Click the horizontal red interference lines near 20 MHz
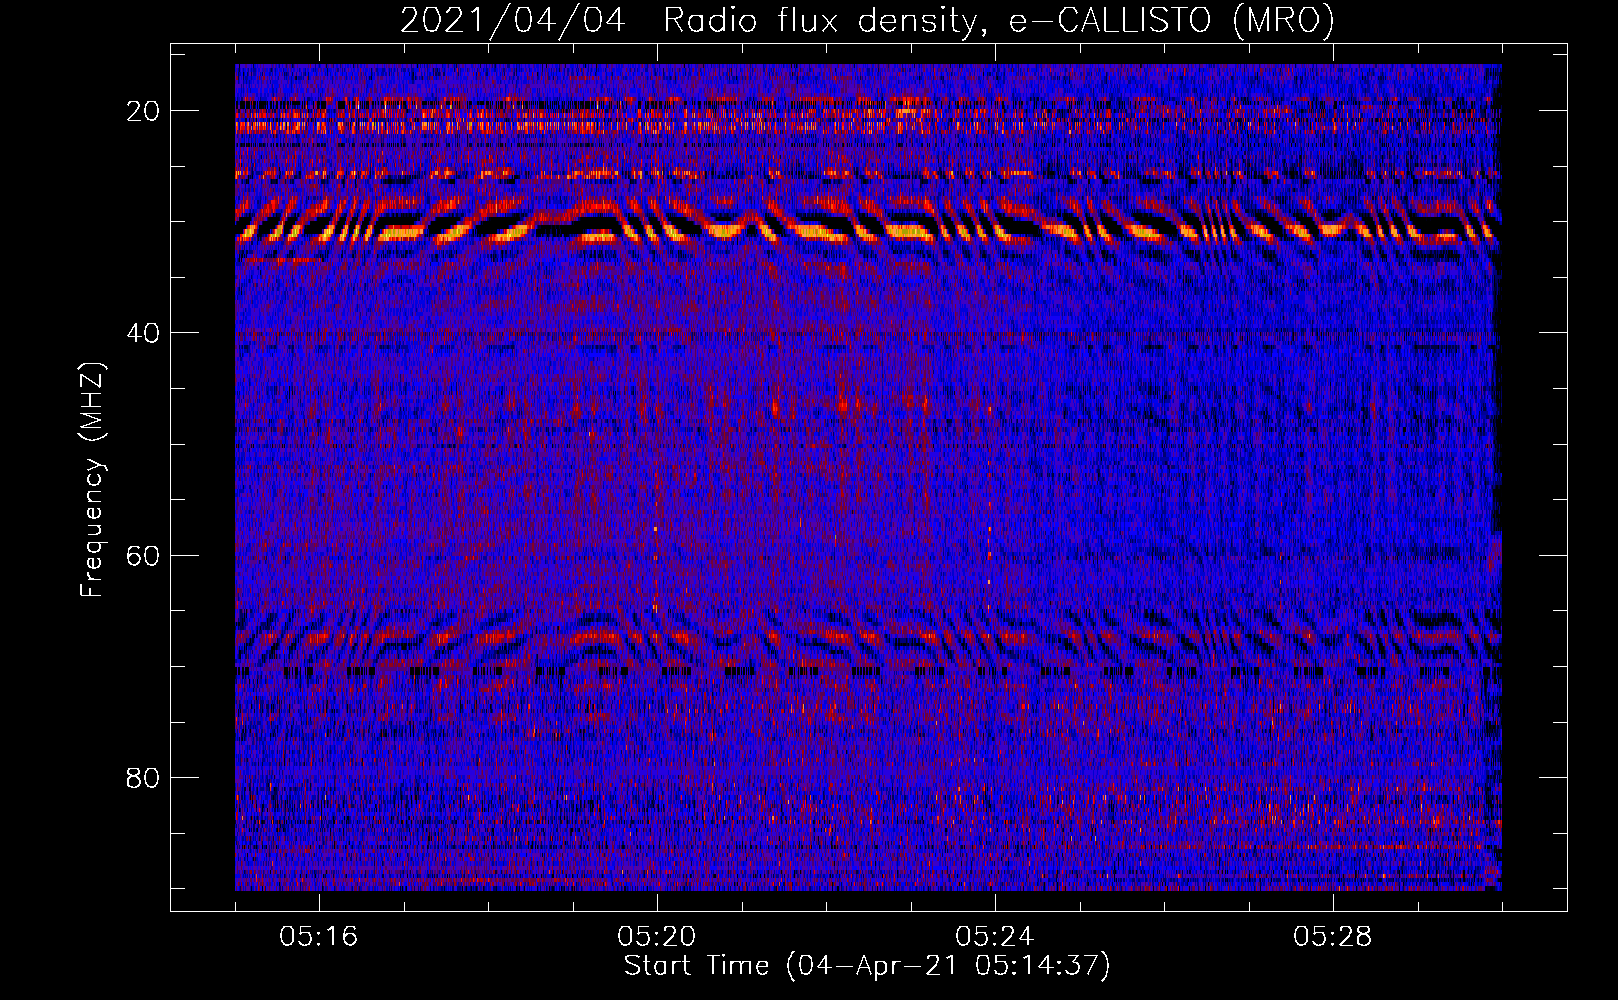Screen dimensions: 1618x1000 pos(868,113)
